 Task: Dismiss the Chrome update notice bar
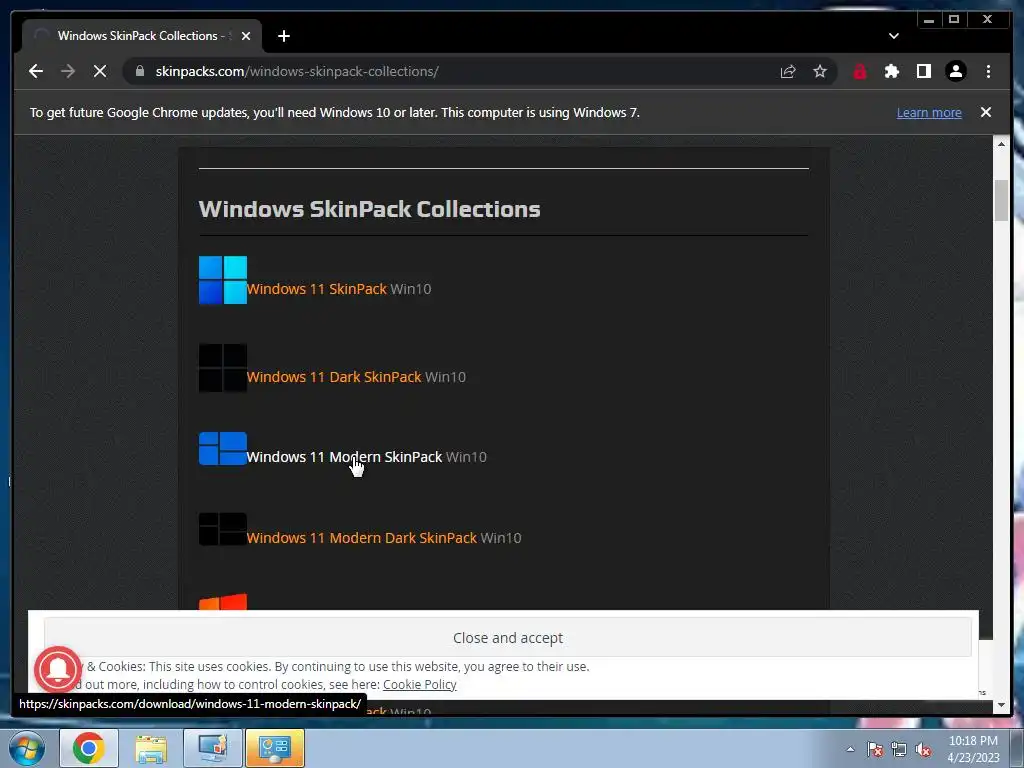[985, 112]
